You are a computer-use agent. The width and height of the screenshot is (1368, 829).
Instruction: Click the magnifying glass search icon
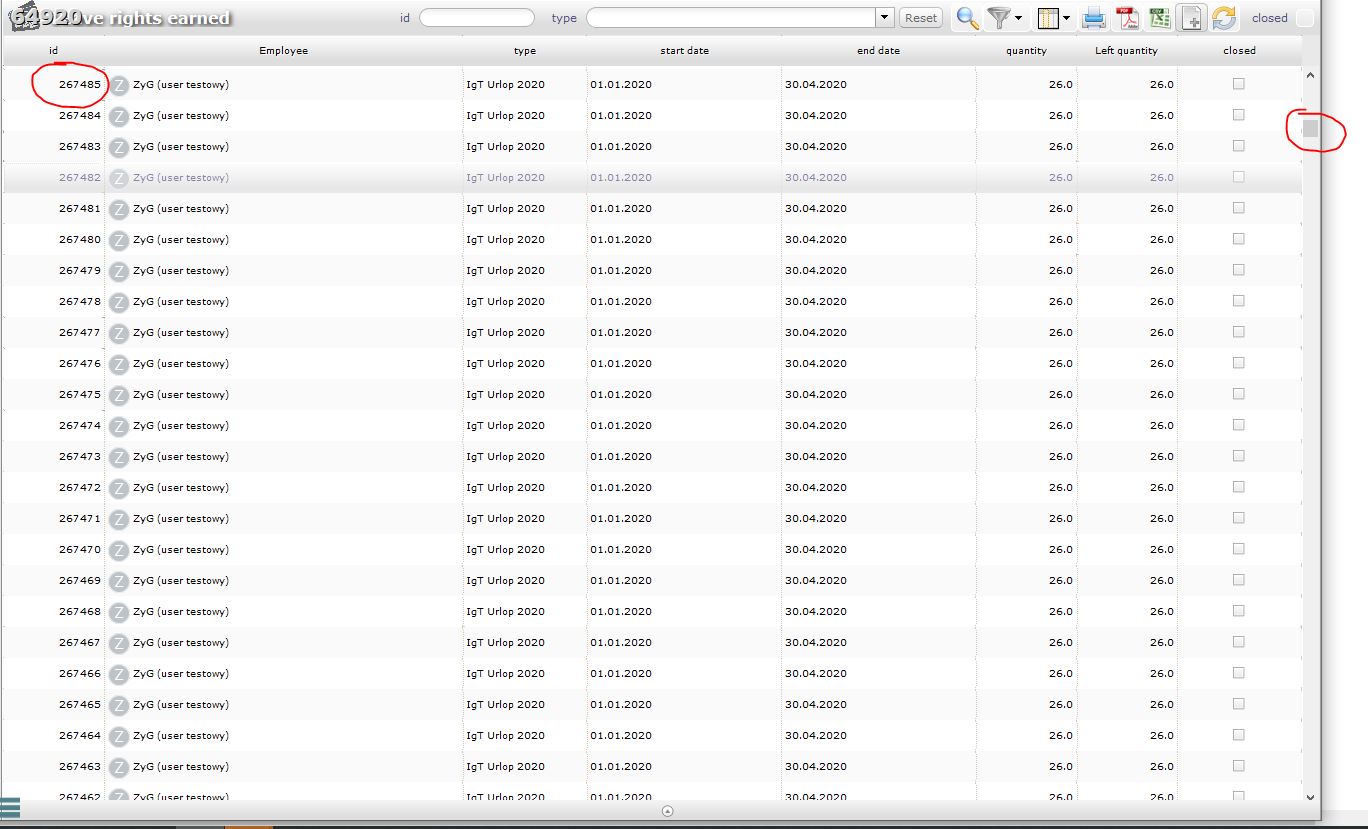[x=967, y=18]
